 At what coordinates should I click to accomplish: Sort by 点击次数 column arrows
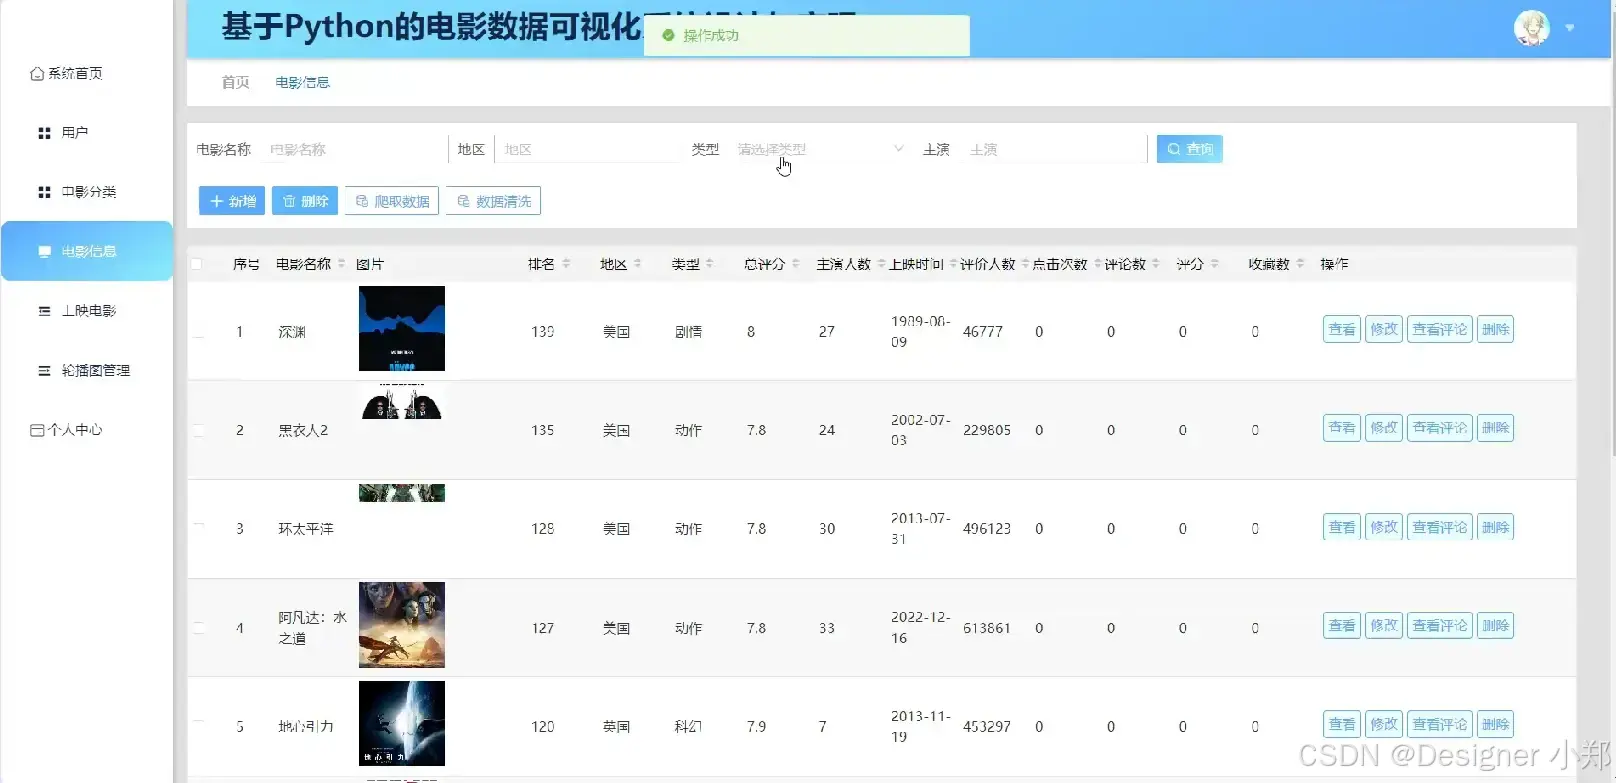(x=1097, y=264)
